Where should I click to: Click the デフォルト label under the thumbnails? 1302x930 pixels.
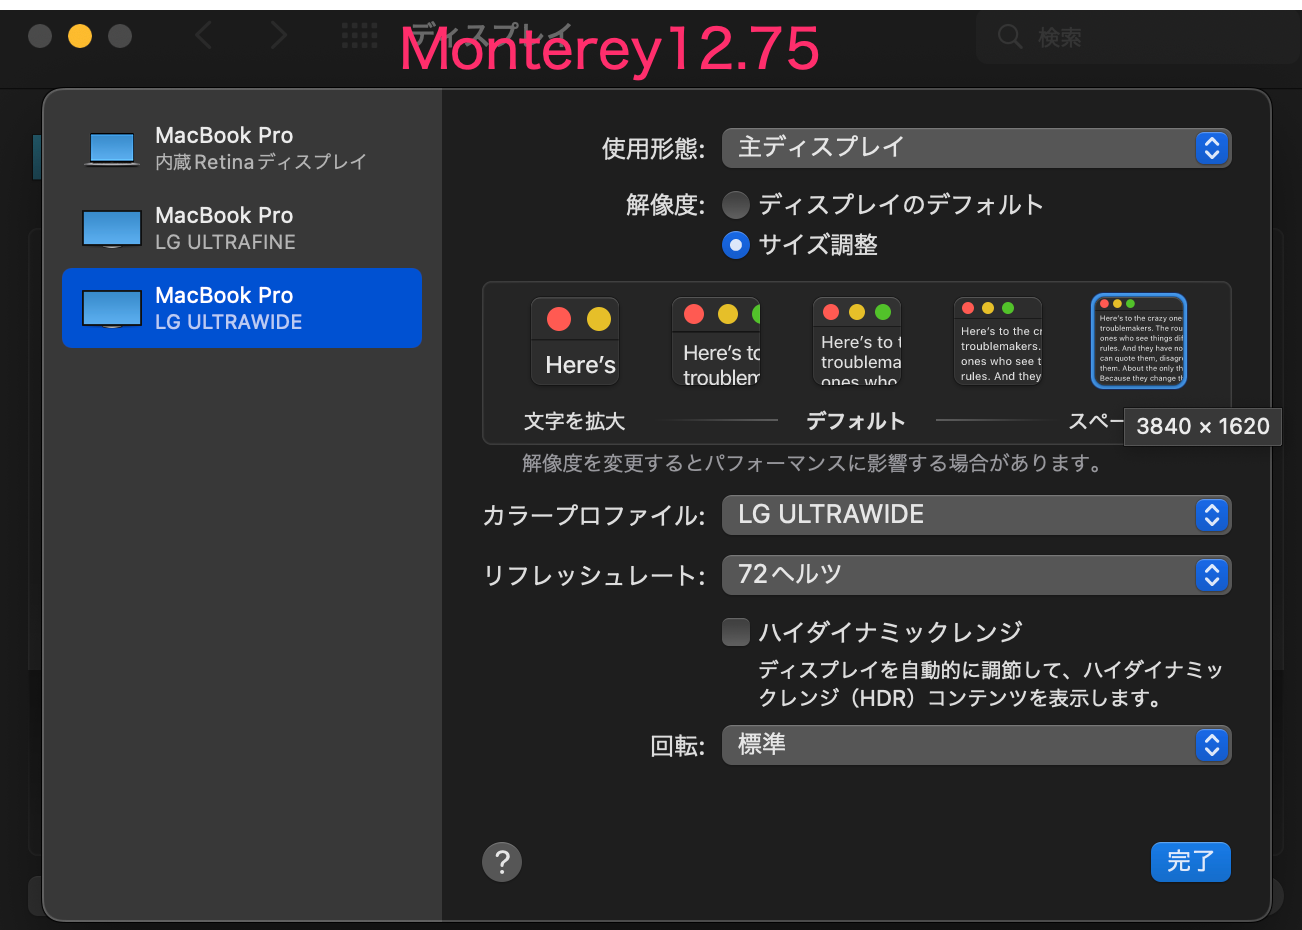(856, 421)
